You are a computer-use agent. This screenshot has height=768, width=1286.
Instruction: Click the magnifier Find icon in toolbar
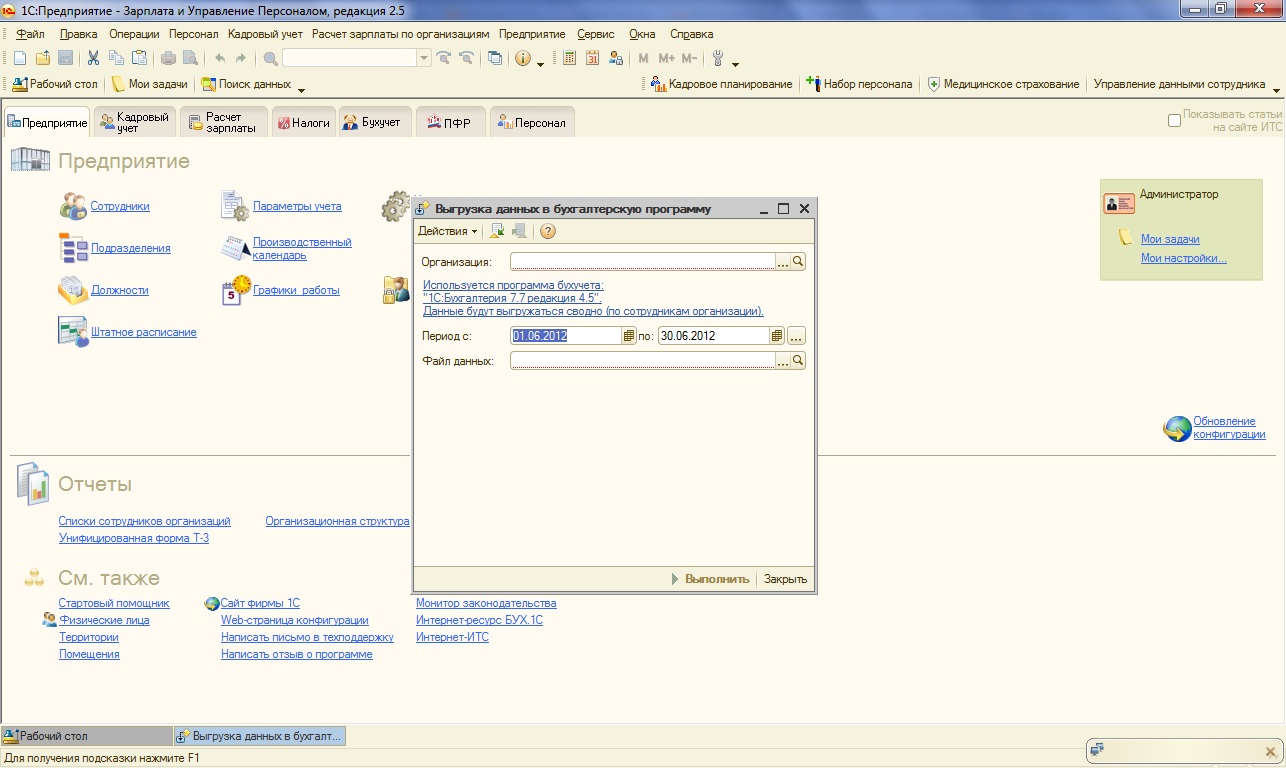270,58
